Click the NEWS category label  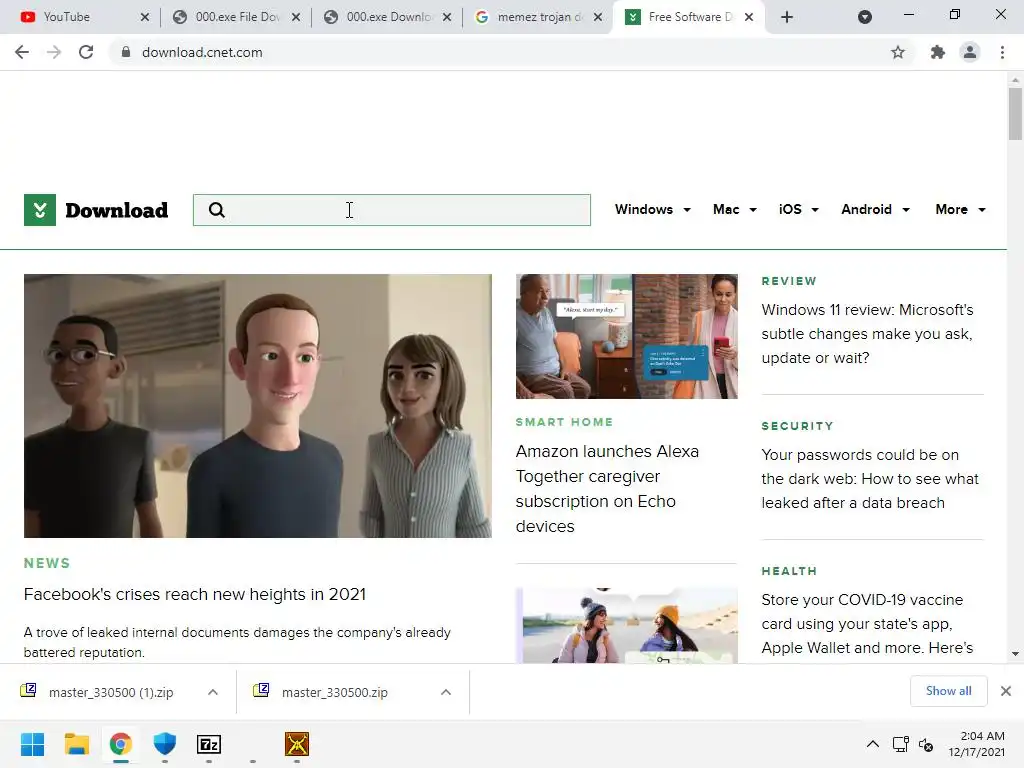(47, 563)
